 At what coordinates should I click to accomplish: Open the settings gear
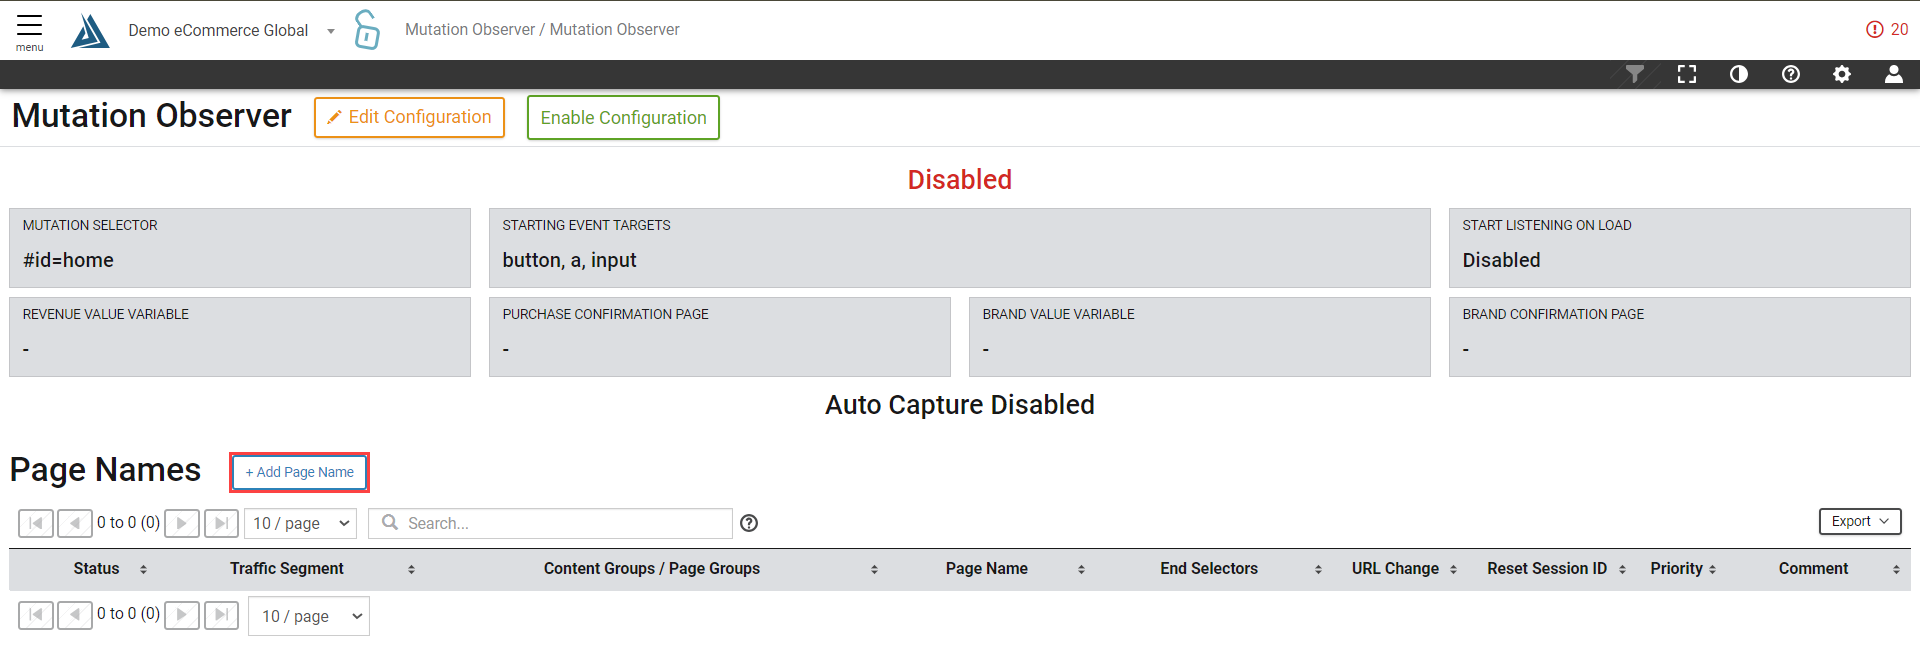coord(1842,74)
